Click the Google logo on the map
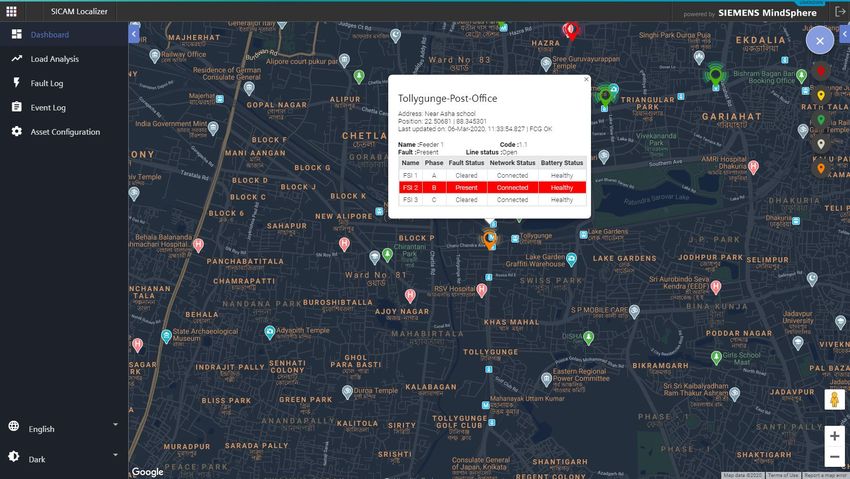The image size is (850, 479). click(147, 472)
